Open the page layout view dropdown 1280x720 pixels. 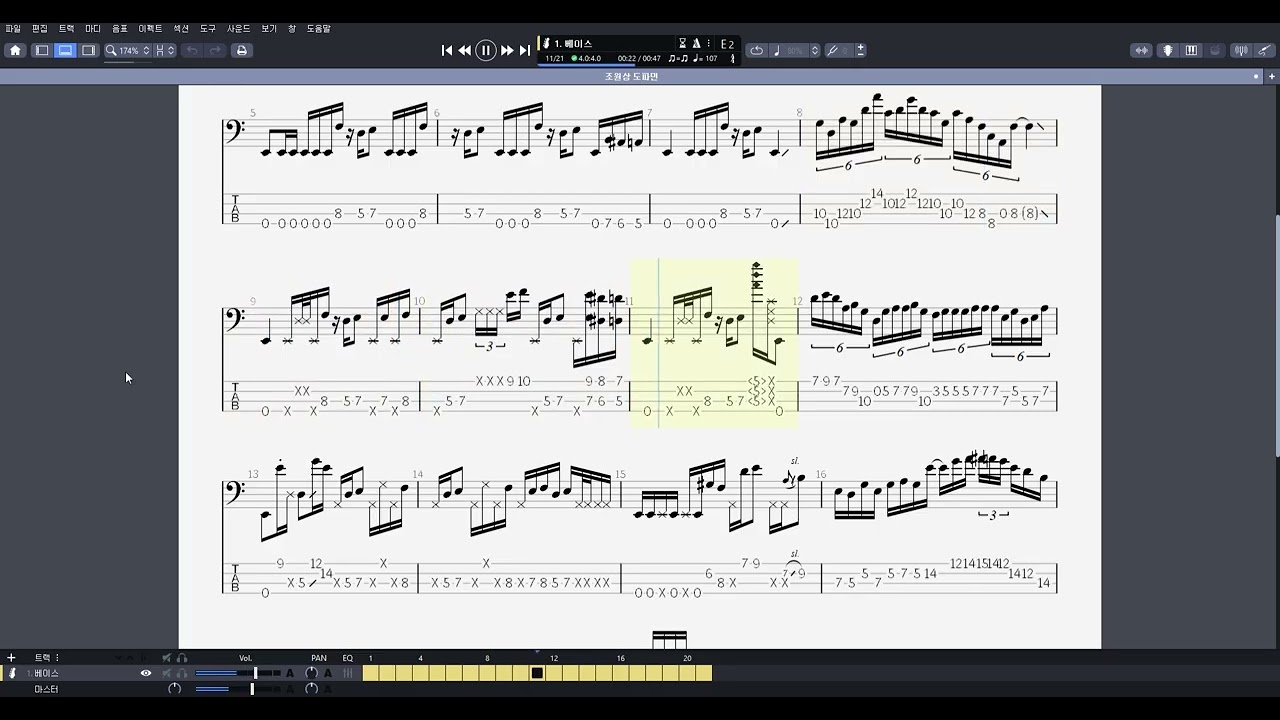pos(164,50)
